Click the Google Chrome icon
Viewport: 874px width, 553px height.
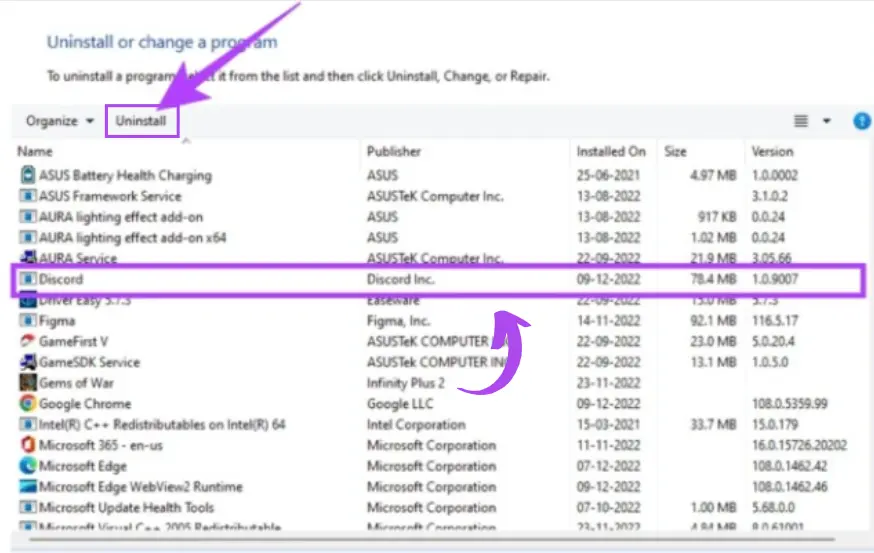(27, 403)
